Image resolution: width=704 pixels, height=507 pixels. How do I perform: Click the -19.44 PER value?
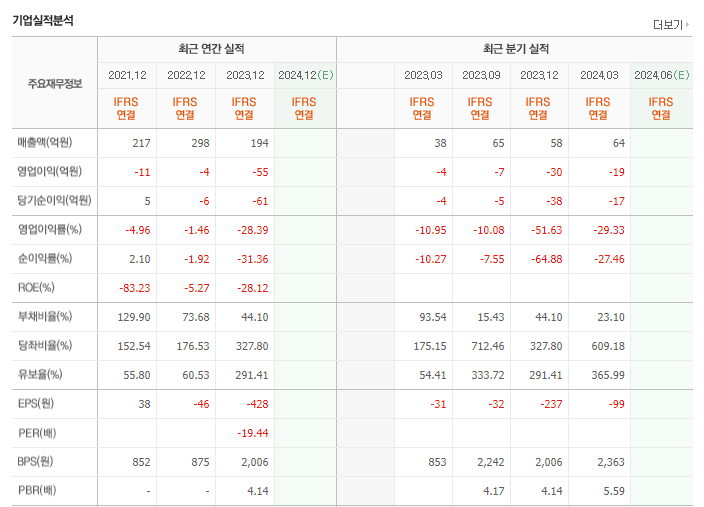pyautogui.click(x=253, y=433)
